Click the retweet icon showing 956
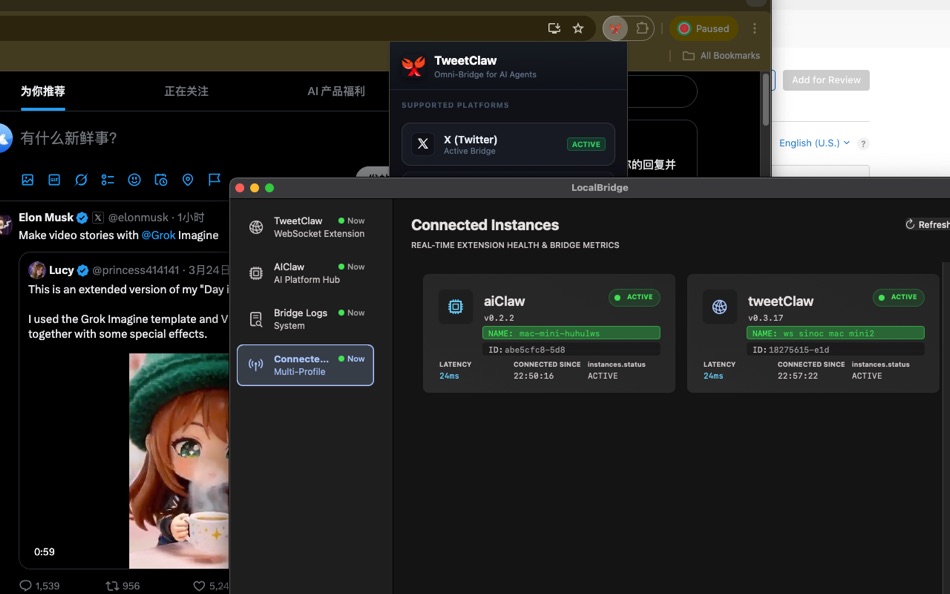950x594 pixels. 112,586
